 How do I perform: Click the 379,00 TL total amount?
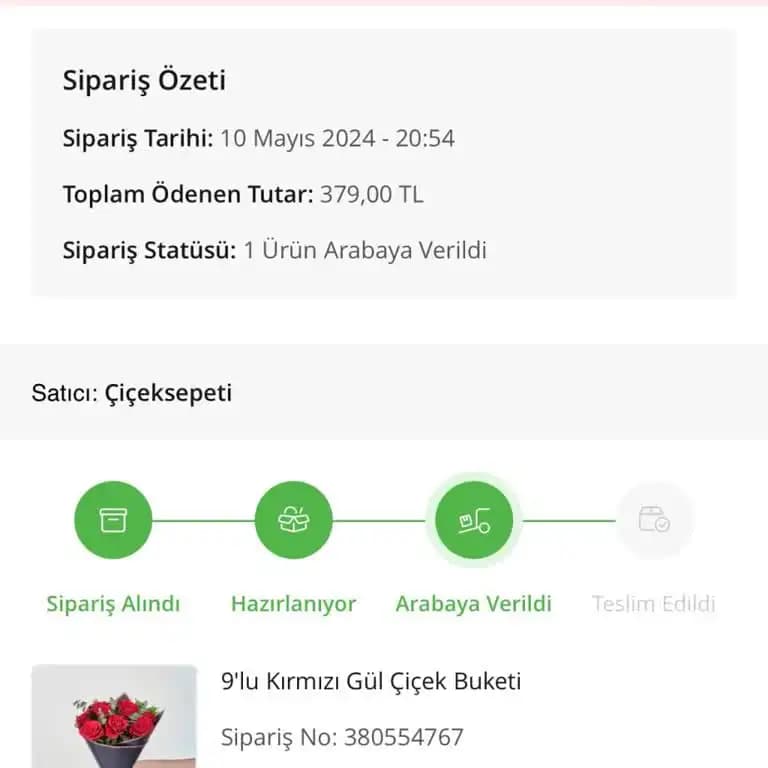tap(371, 194)
